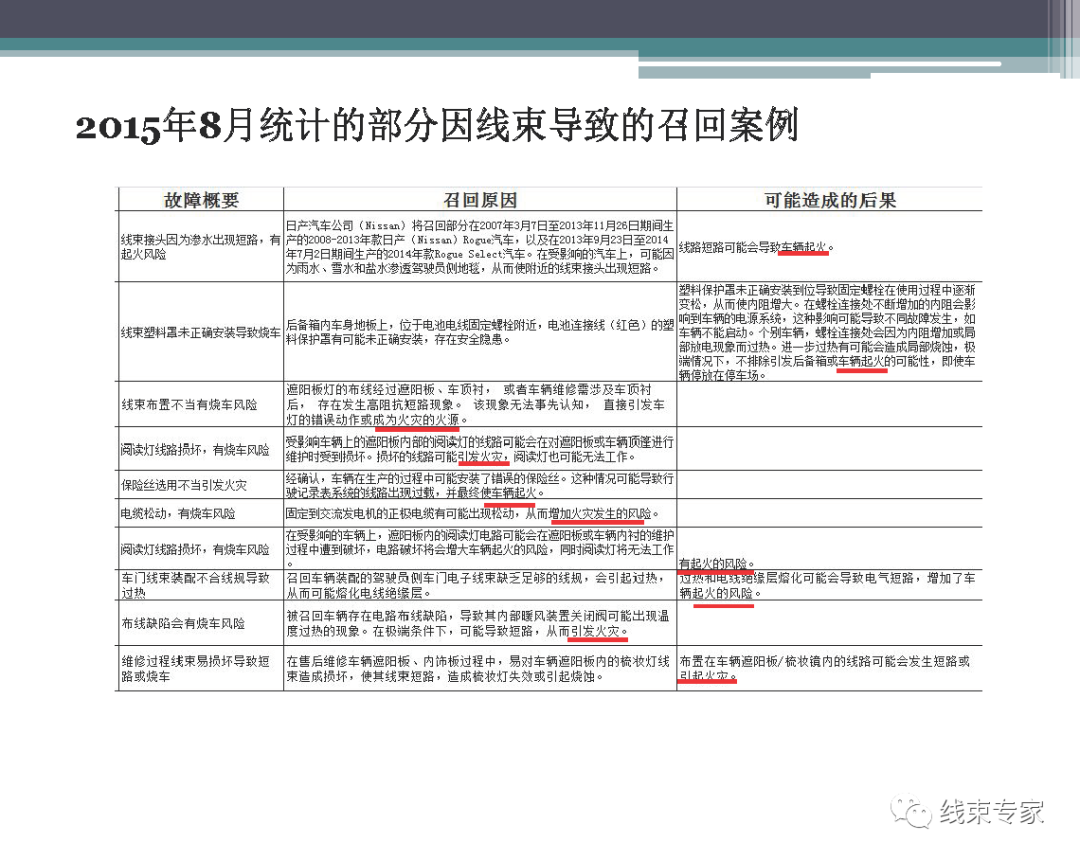Click the cell "车门线束装配不合线规导致过热"
Viewport: 1080px width, 860px height.
click(x=196, y=585)
